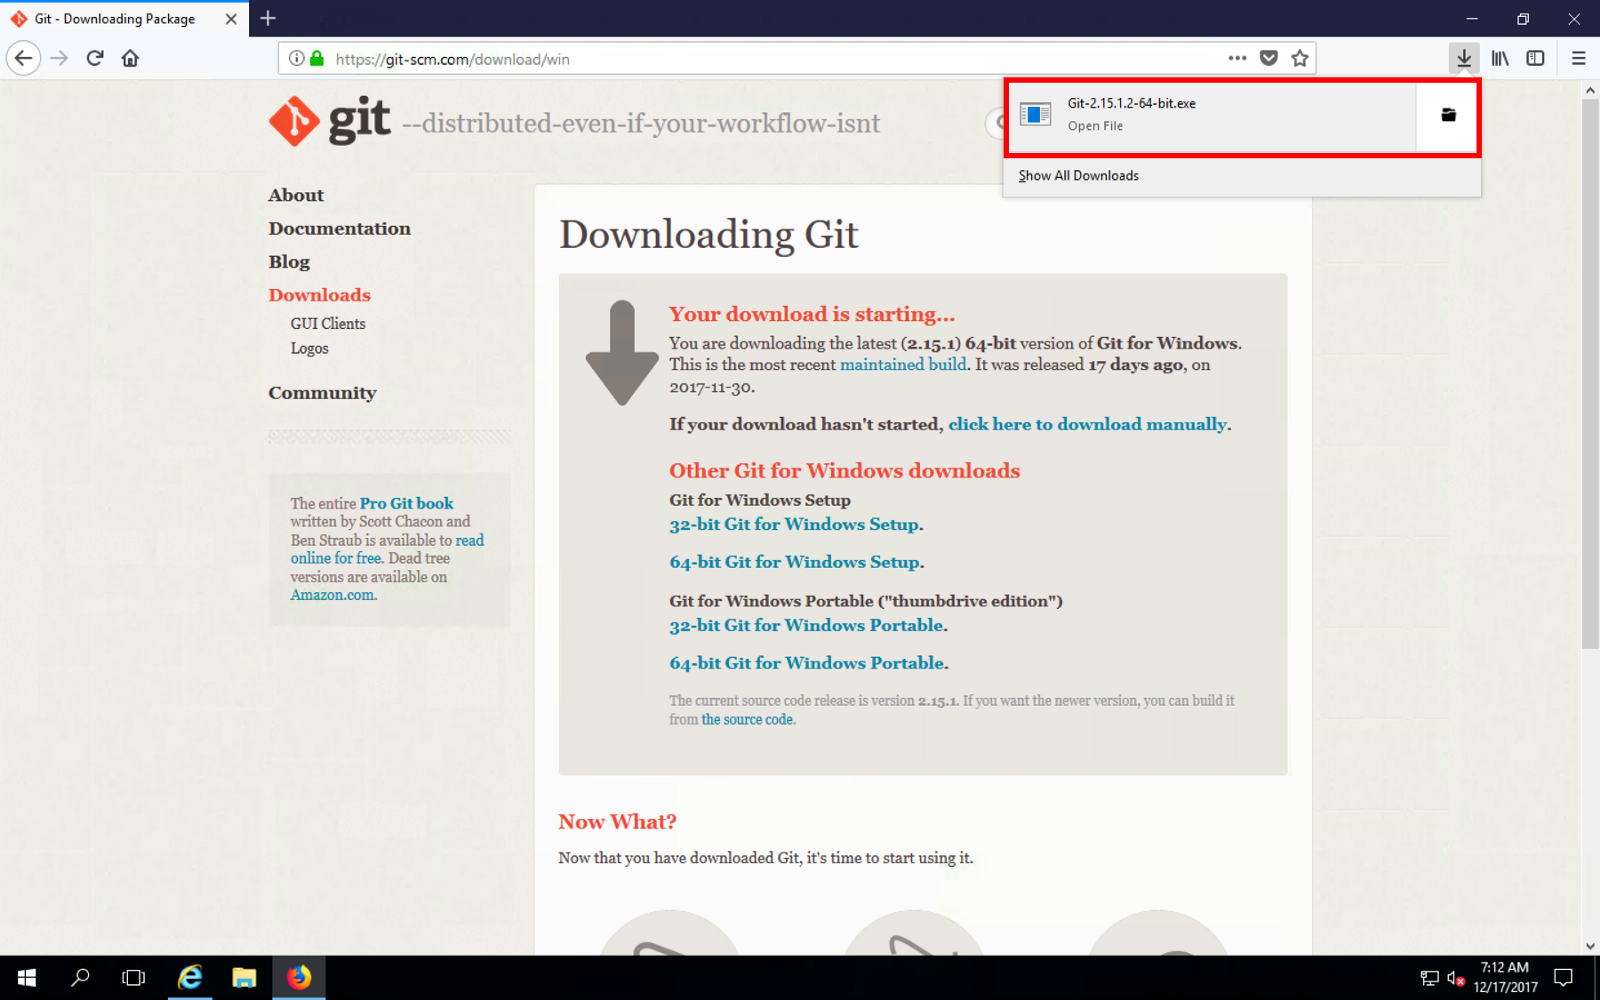Screen dimensions: 1600x1000
Task: Follow the maintained build link
Action: (x=903, y=365)
